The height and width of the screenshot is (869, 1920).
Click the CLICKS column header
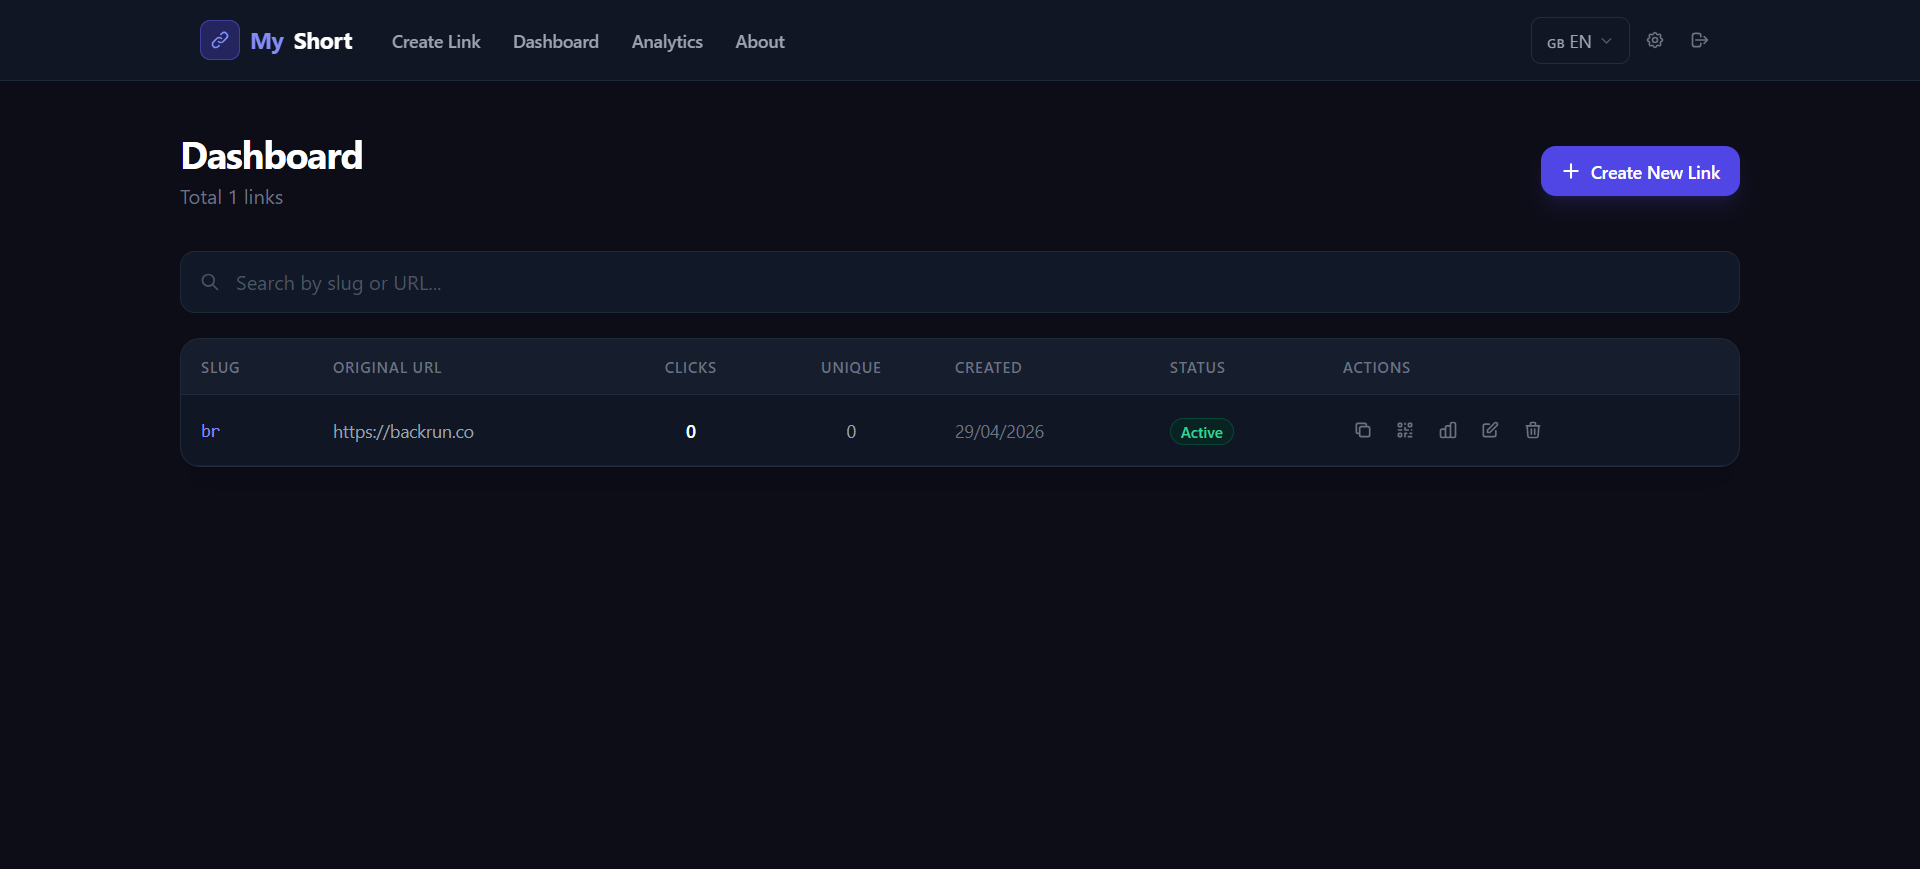(x=690, y=367)
